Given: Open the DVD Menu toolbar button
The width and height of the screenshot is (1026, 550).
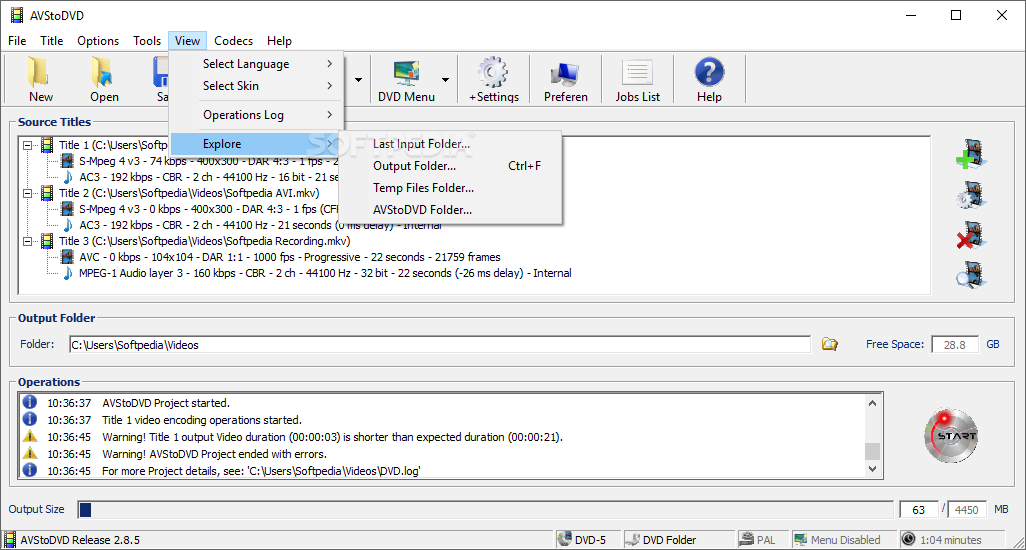Looking at the screenshot, I should 406,80.
